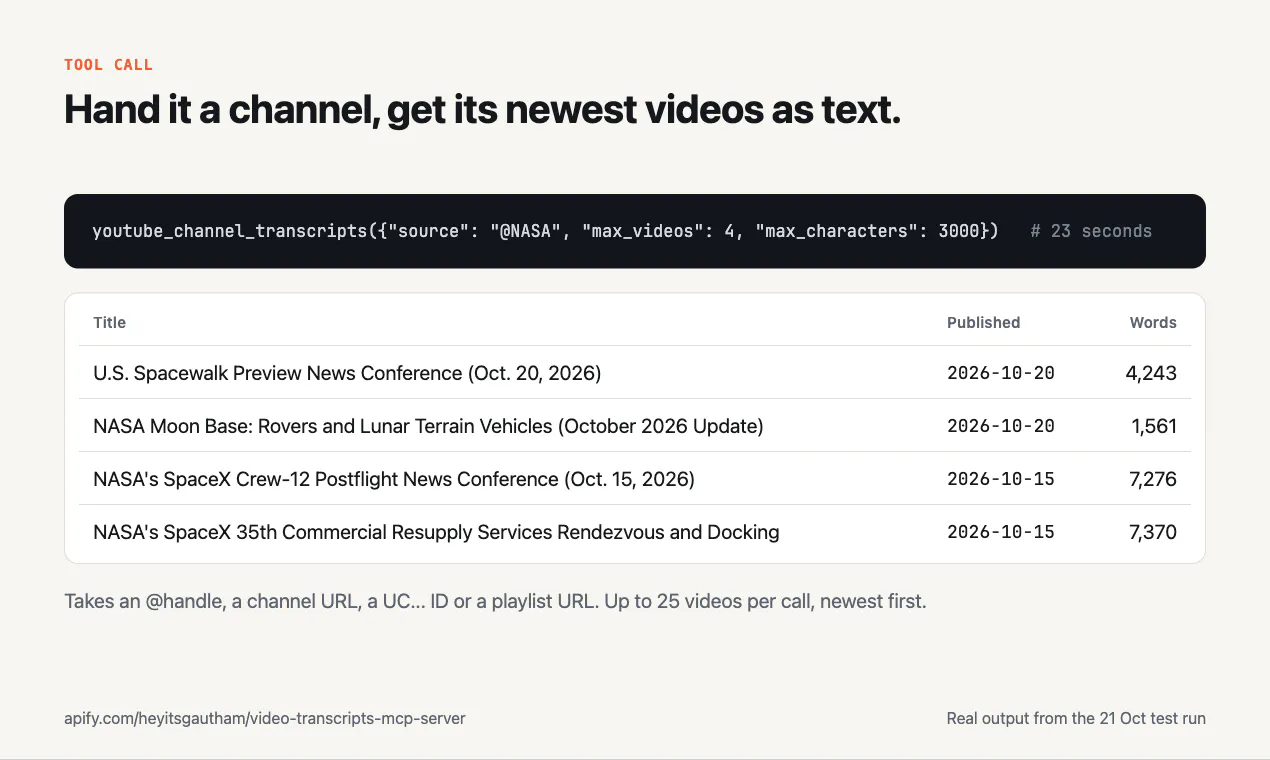This screenshot has width=1270, height=760.
Task: Click the headline about newest videos as text
Action: (482, 109)
